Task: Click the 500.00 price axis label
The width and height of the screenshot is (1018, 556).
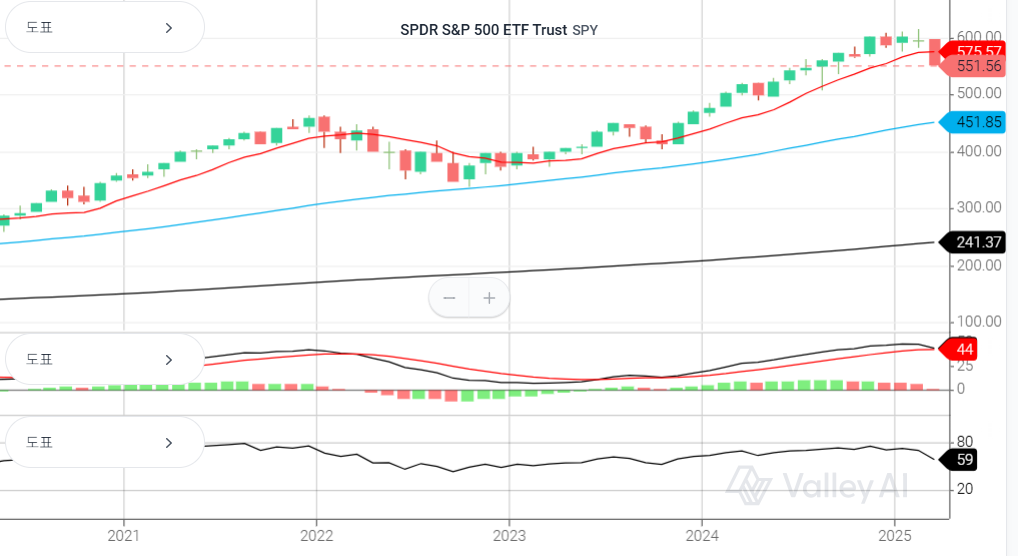Action: tap(979, 93)
